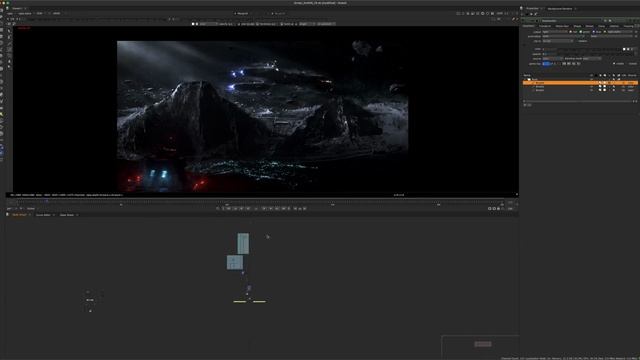
Task: Click the spline key number field
Action: (546, 64)
